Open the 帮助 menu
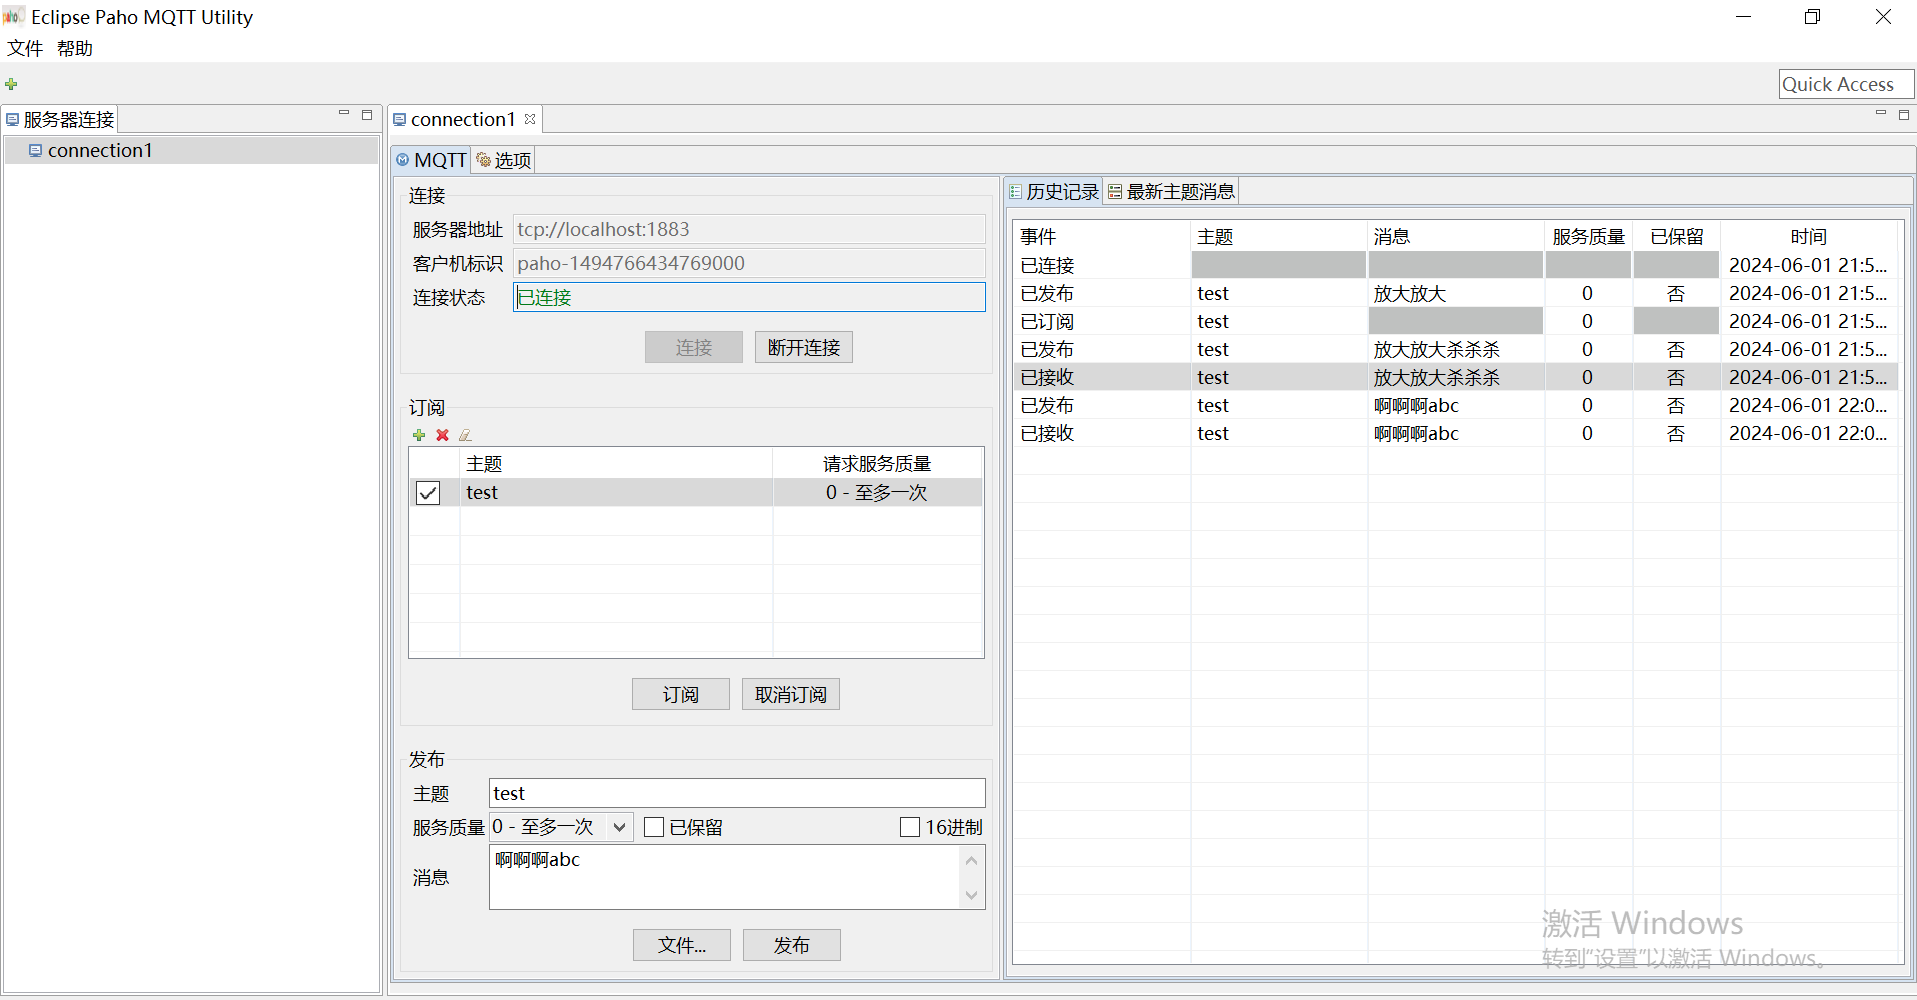This screenshot has width=1917, height=1000. (74, 48)
